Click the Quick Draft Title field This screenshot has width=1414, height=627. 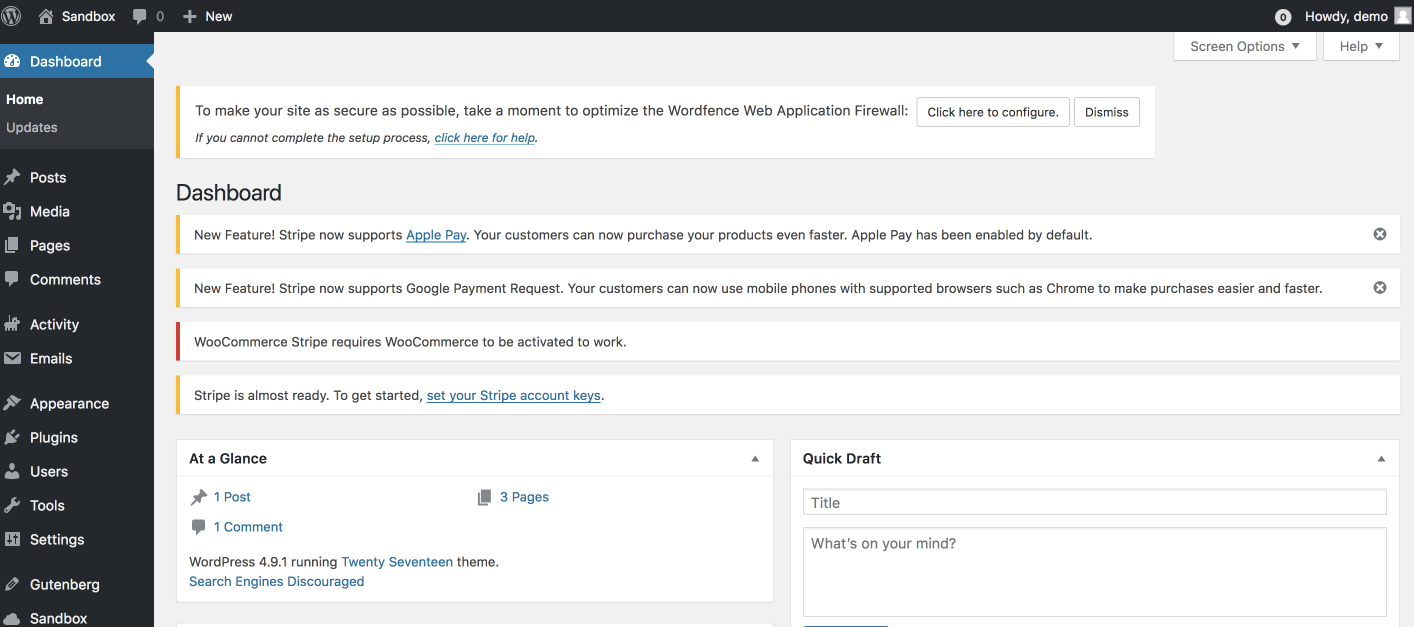click(1095, 502)
